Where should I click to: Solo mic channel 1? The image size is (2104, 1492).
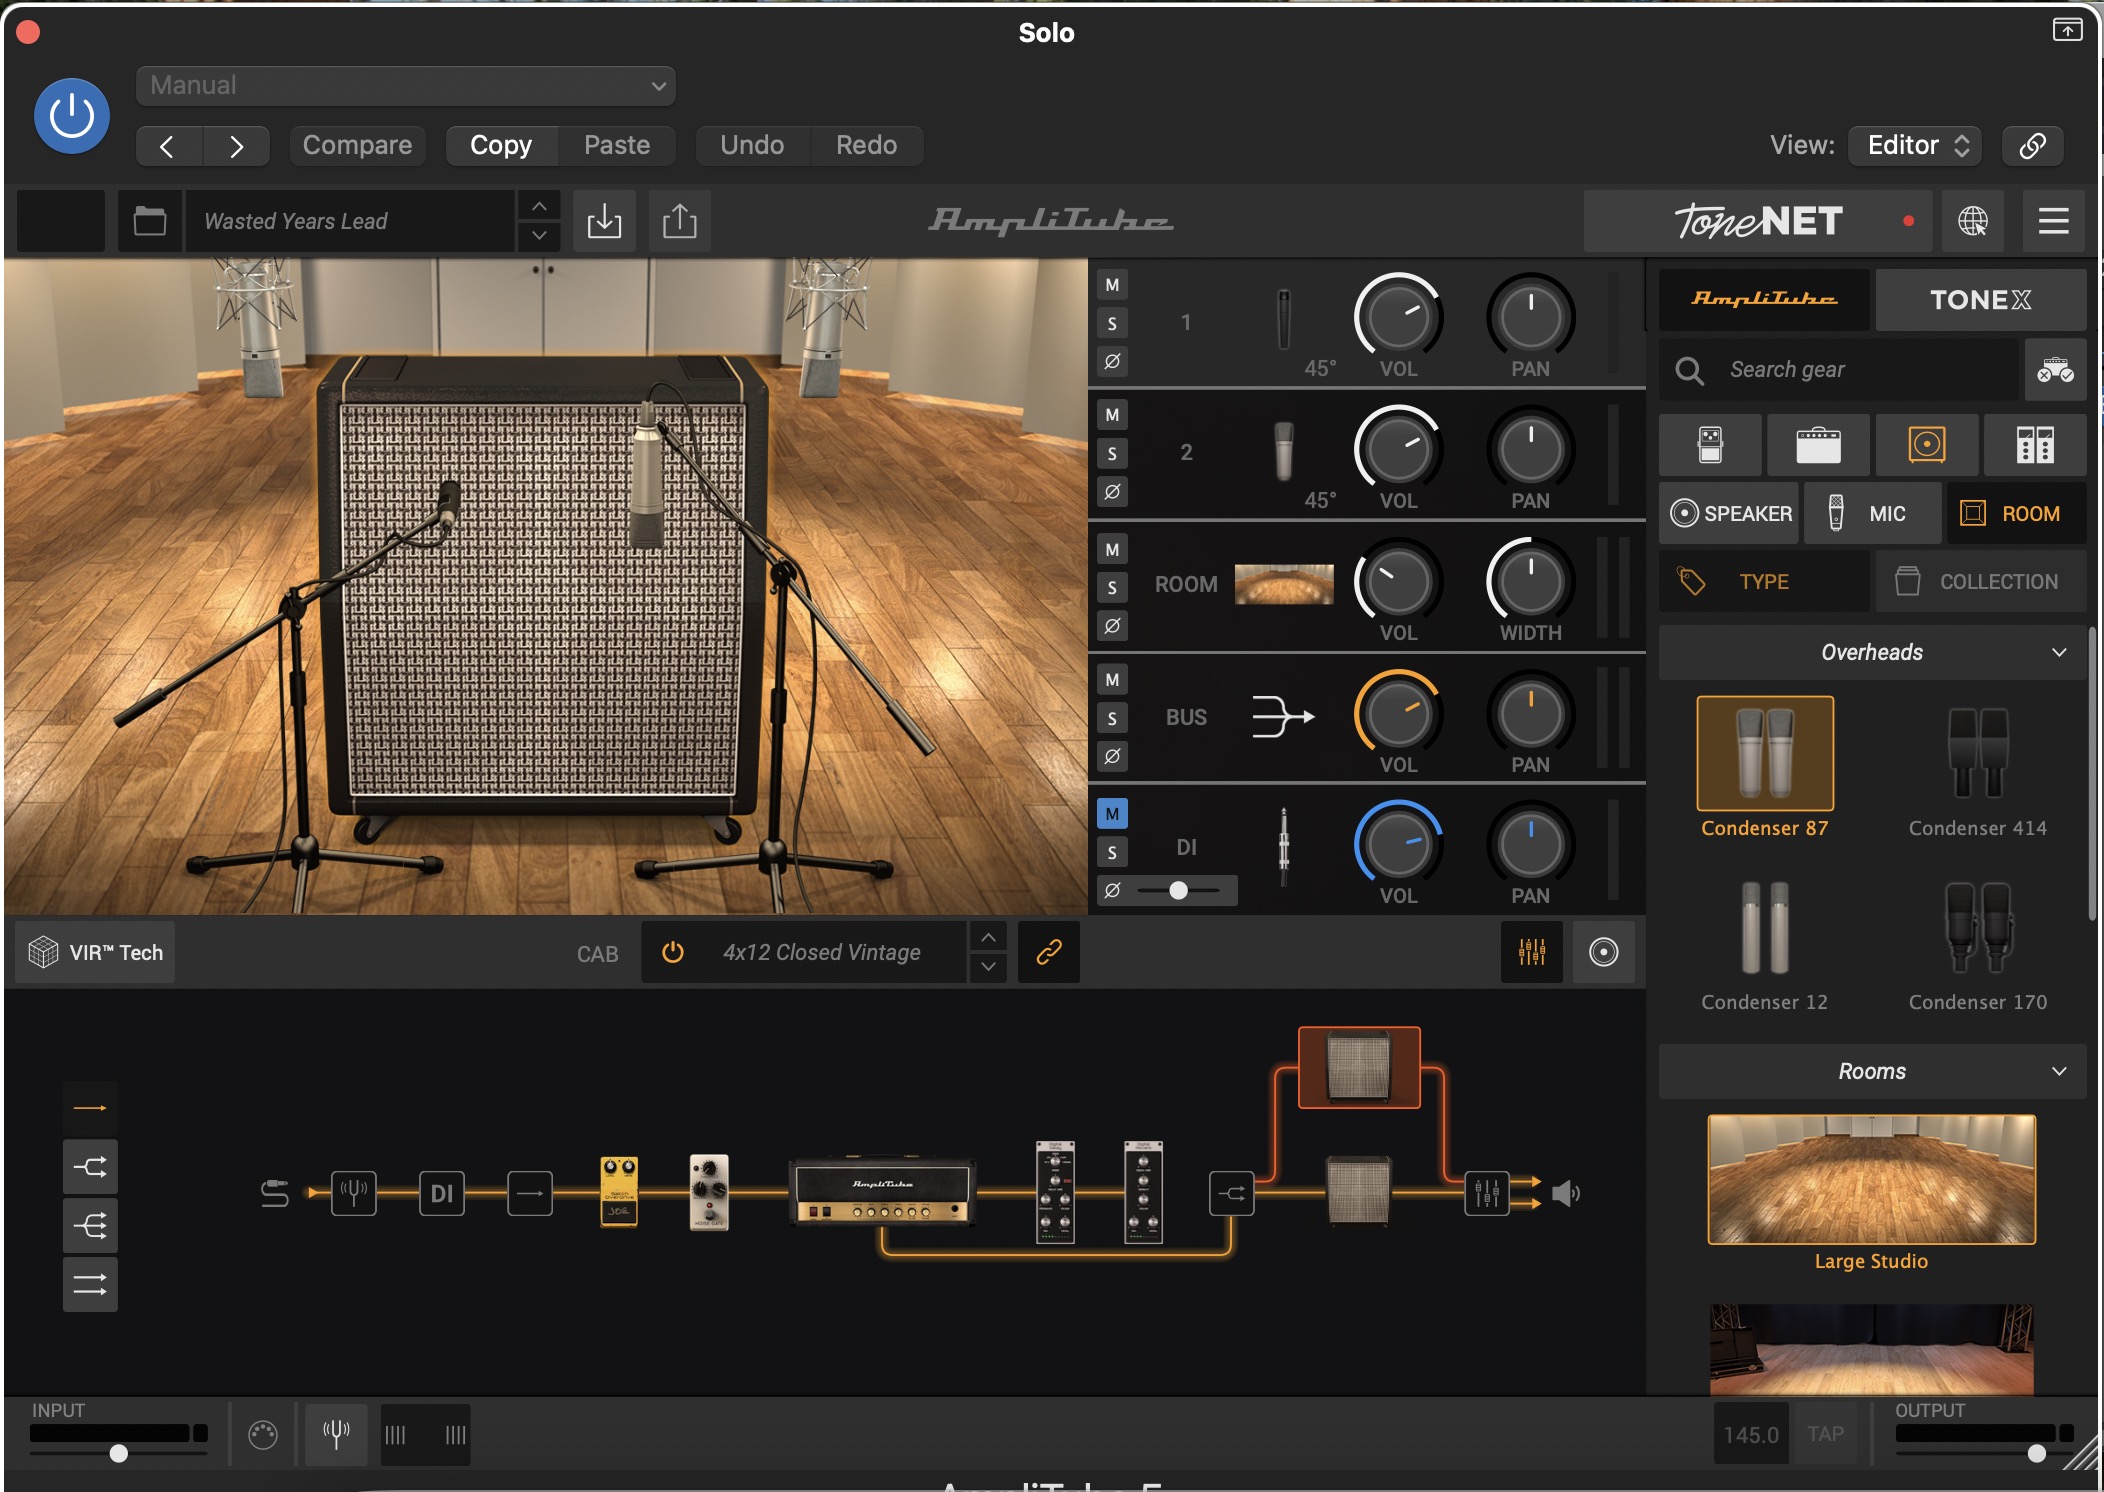1112,323
